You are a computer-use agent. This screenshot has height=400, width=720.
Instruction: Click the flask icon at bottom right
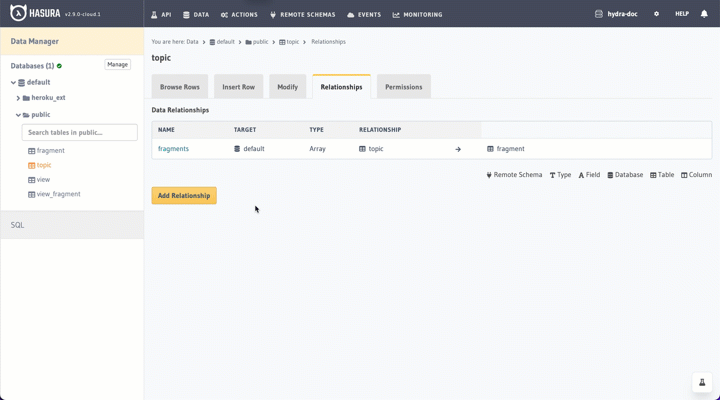pyautogui.click(x=702, y=382)
